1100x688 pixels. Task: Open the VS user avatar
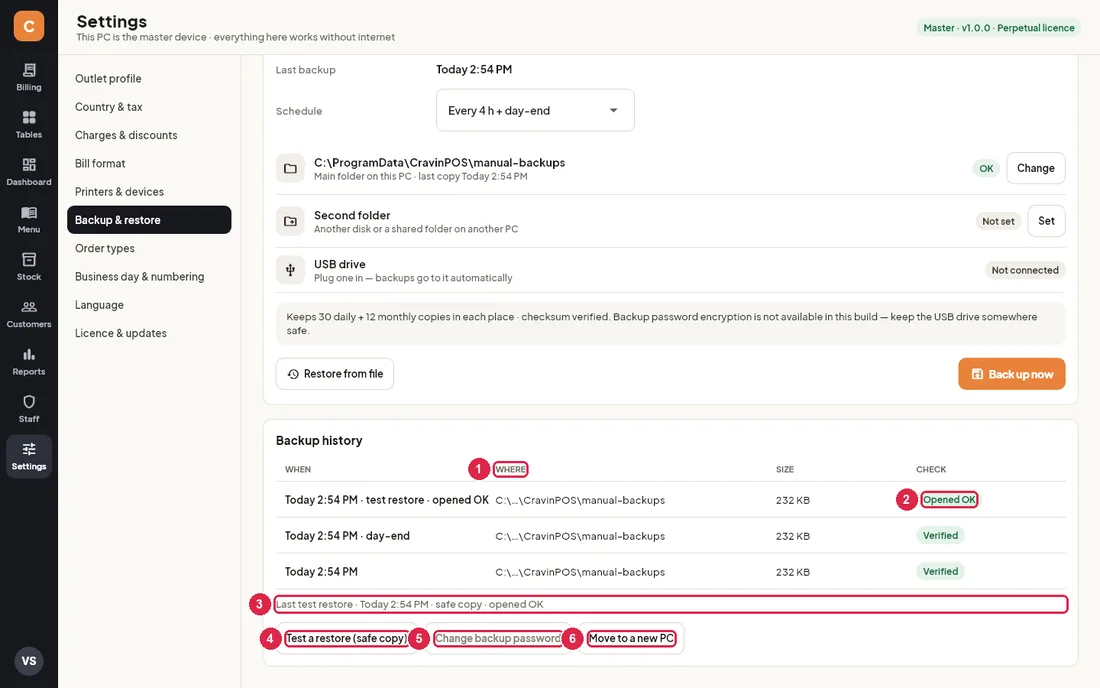(x=29, y=661)
